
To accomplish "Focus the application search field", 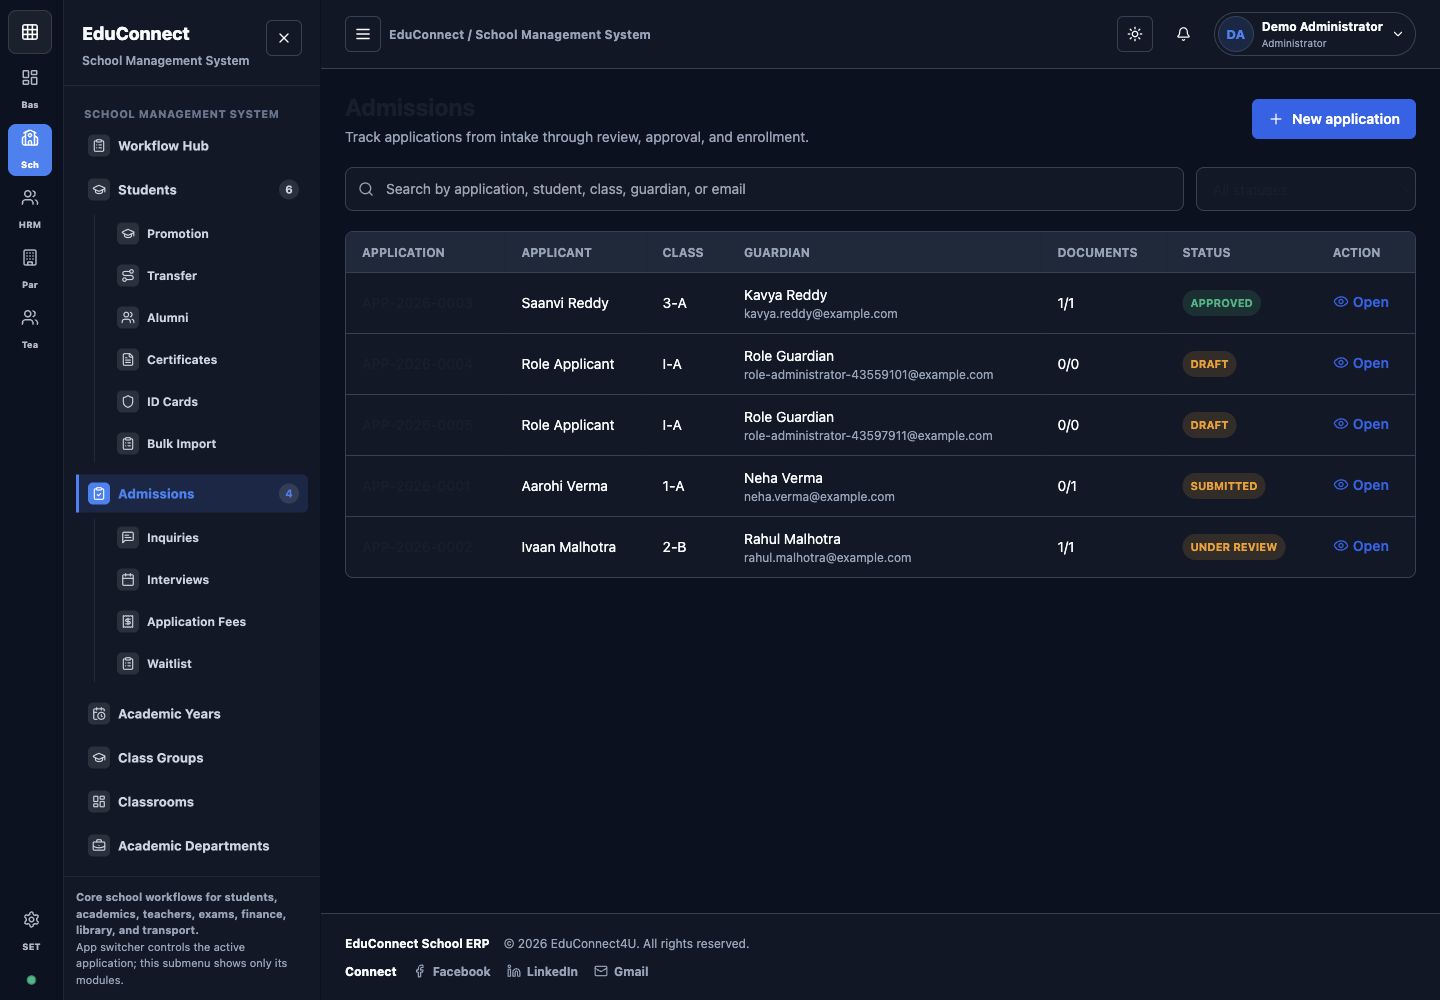I will (764, 189).
